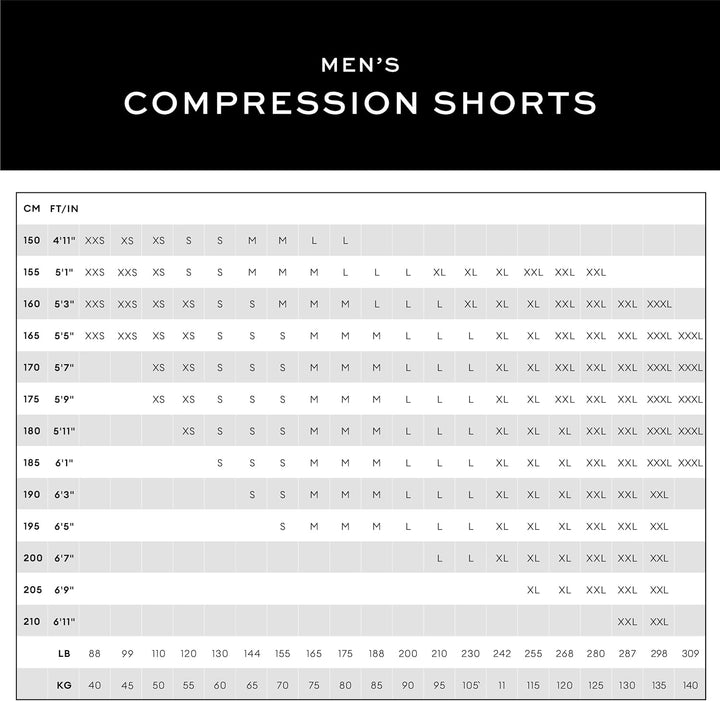Image resolution: width=720 pixels, height=701 pixels.
Task: Select the 5'7" height label
Action: coord(64,368)
